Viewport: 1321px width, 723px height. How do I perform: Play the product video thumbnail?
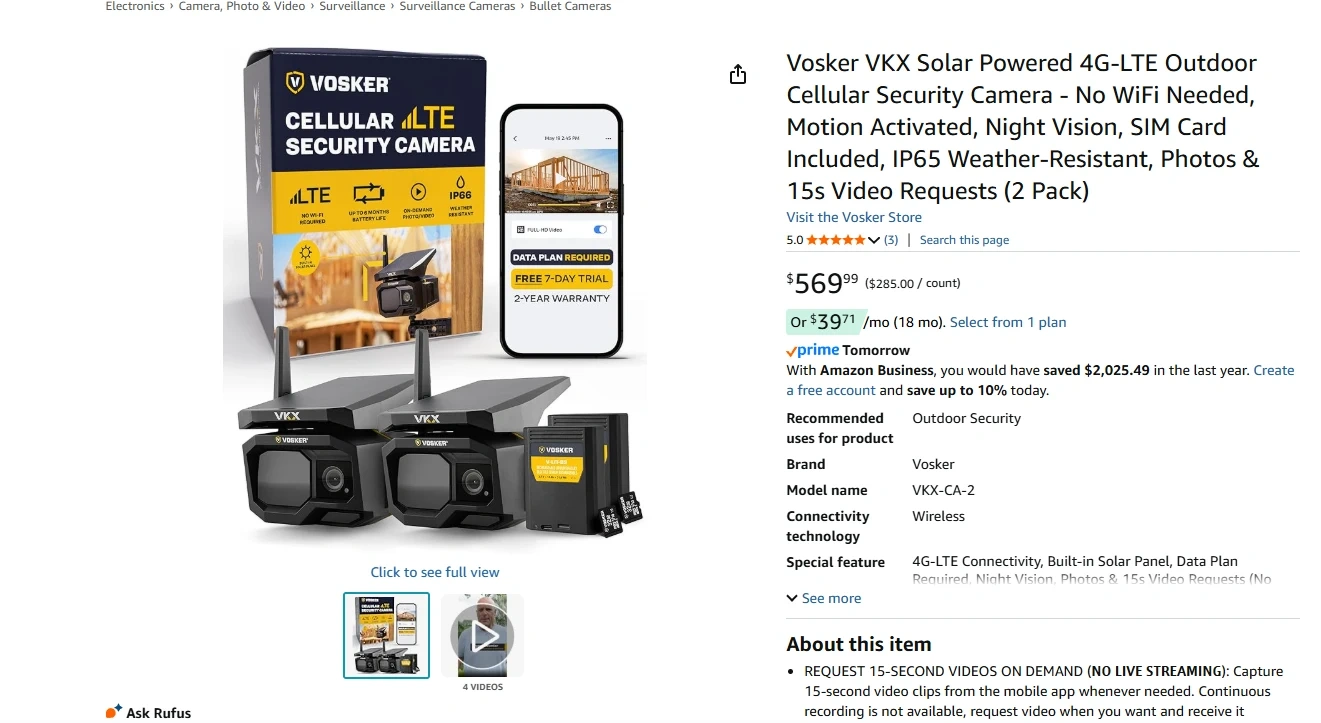click(x=482, y=636)
